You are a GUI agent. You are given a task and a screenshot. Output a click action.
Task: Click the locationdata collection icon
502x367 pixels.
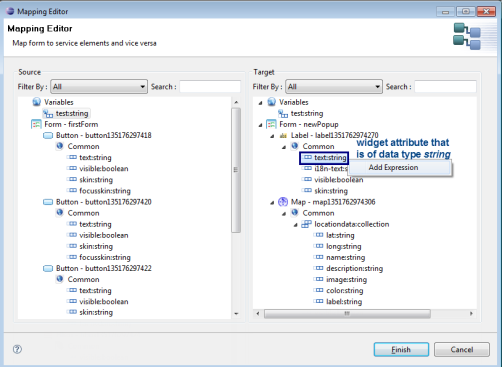(306, 224)
